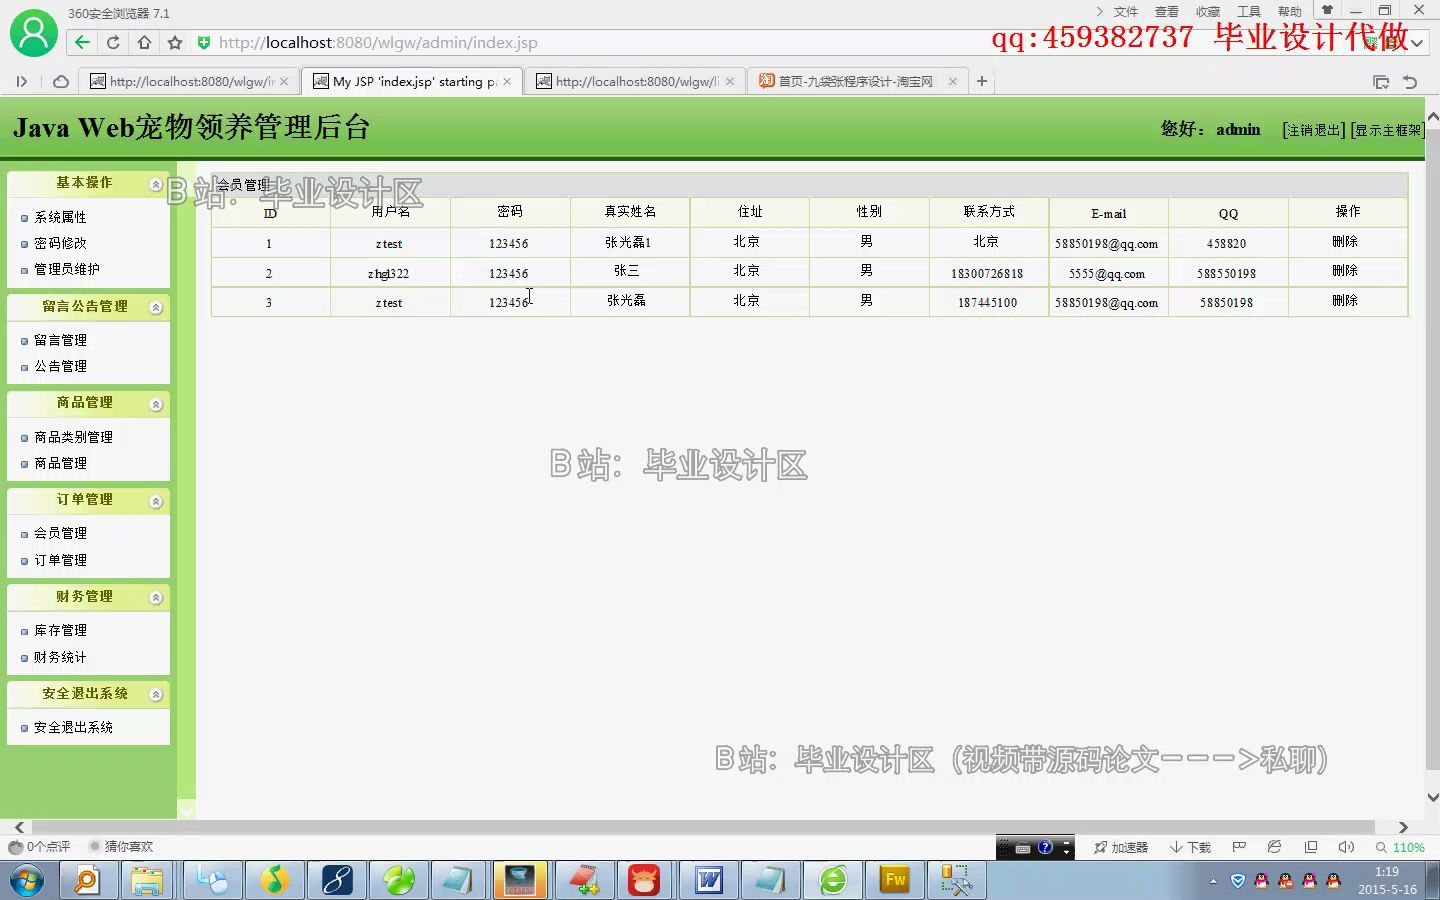The image size is (1440, 900).
Task: Open 密码修改 in the sidebar
Action: coord(60,243)
